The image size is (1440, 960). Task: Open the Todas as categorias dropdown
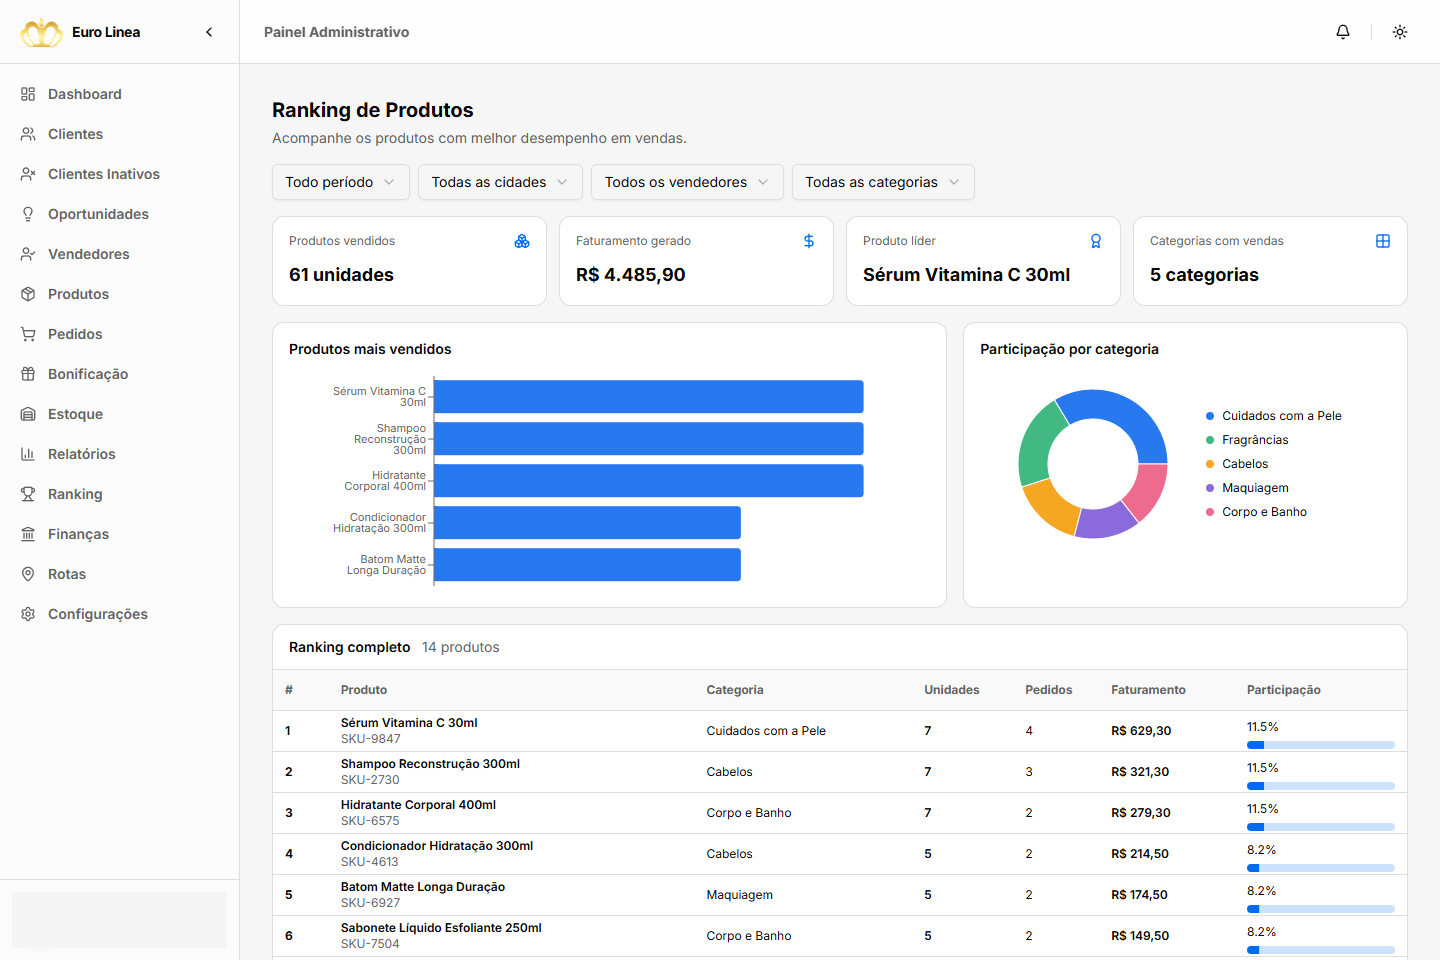(x=883, y=182)
